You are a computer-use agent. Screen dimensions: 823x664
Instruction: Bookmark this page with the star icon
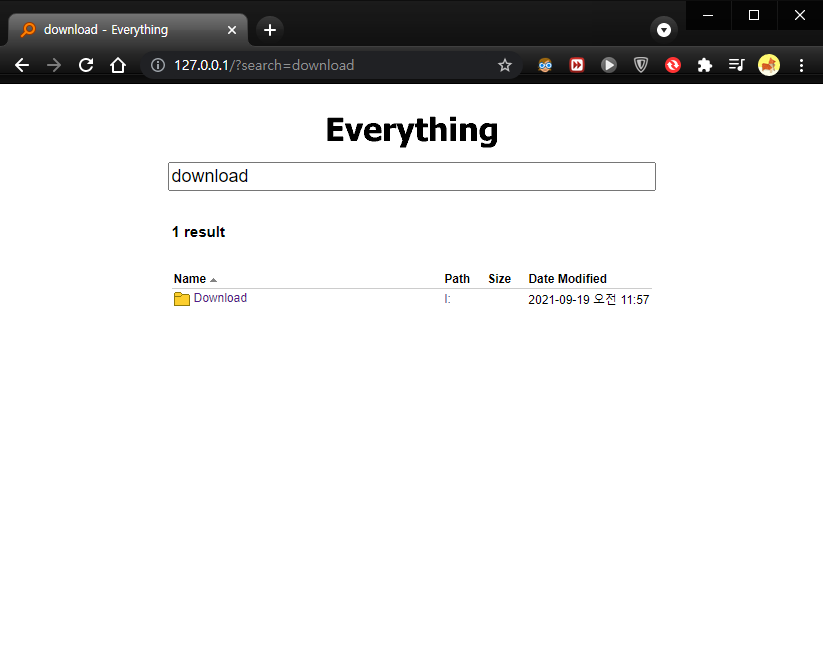pyautogui.click(x=505, y=65)
